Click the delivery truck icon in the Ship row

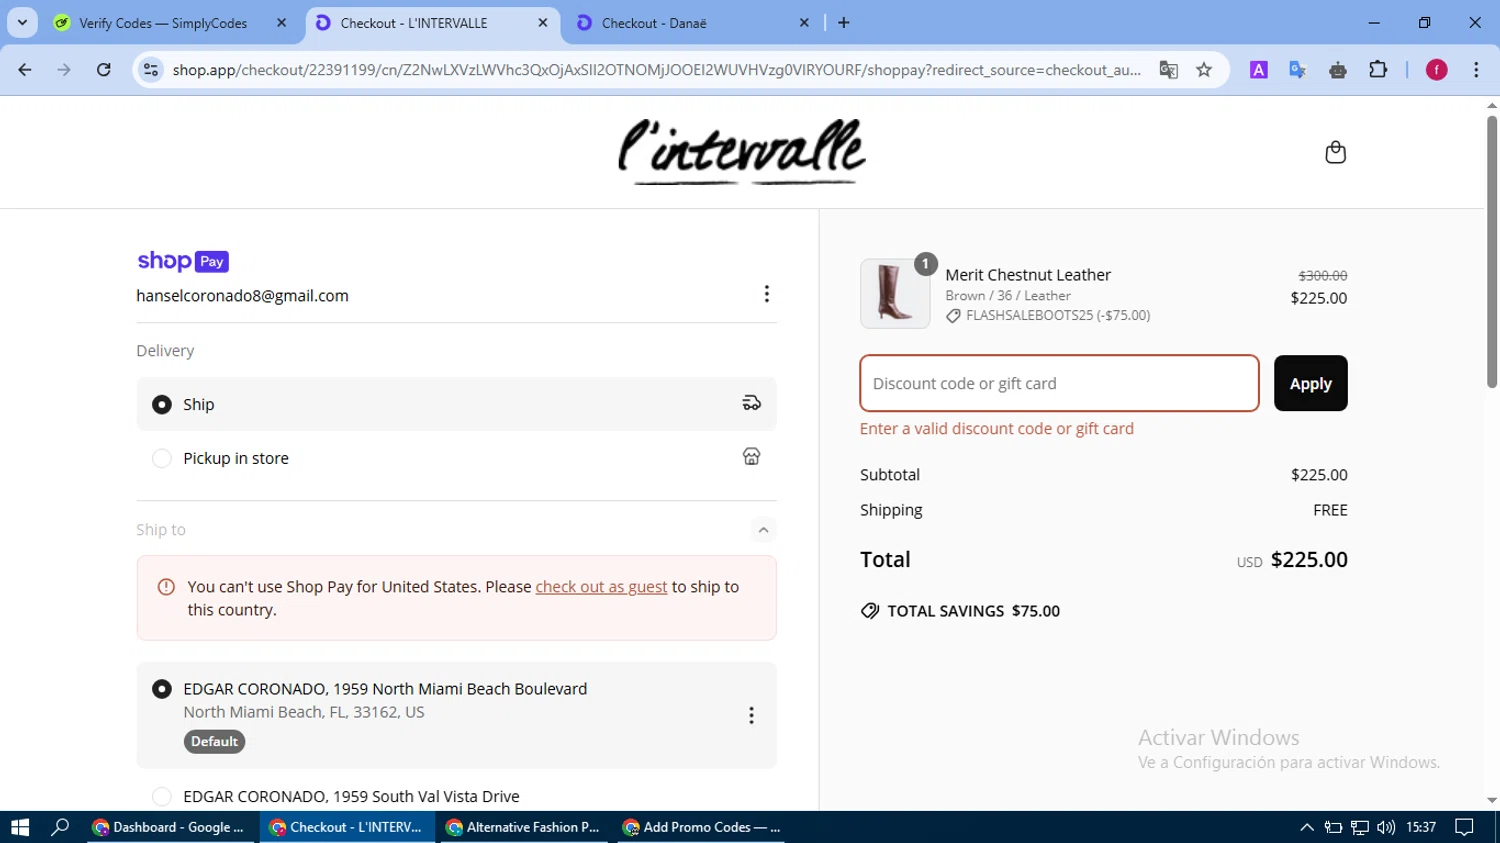[751, 403]
